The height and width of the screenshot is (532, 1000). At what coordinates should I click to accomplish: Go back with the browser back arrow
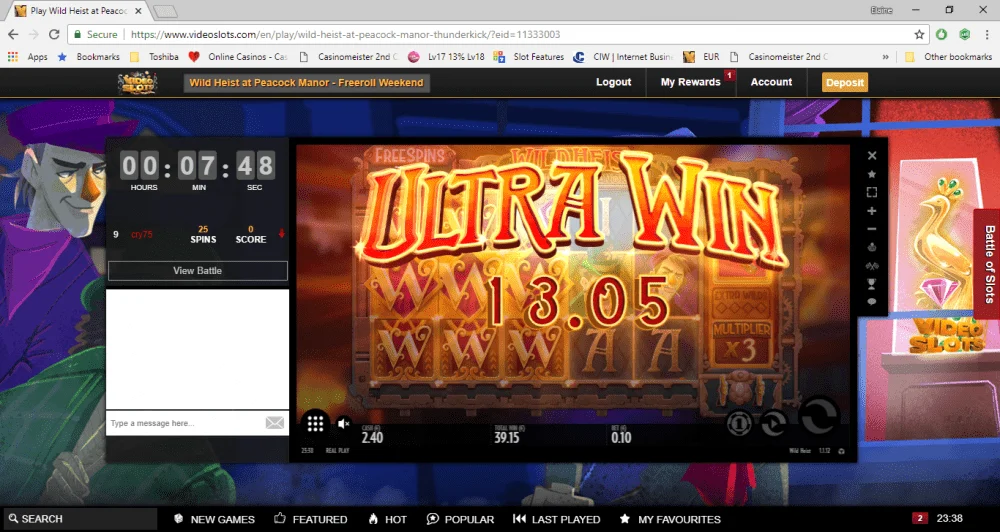click(x=13, y=34)
